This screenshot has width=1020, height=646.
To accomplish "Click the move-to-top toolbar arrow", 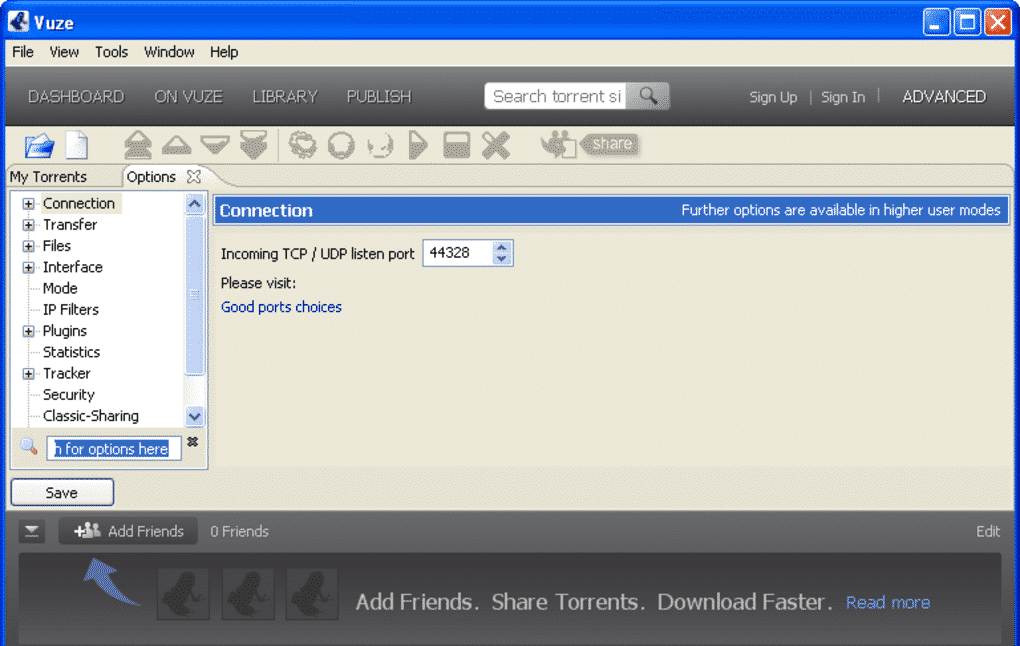I will click(x=138, y=146).
